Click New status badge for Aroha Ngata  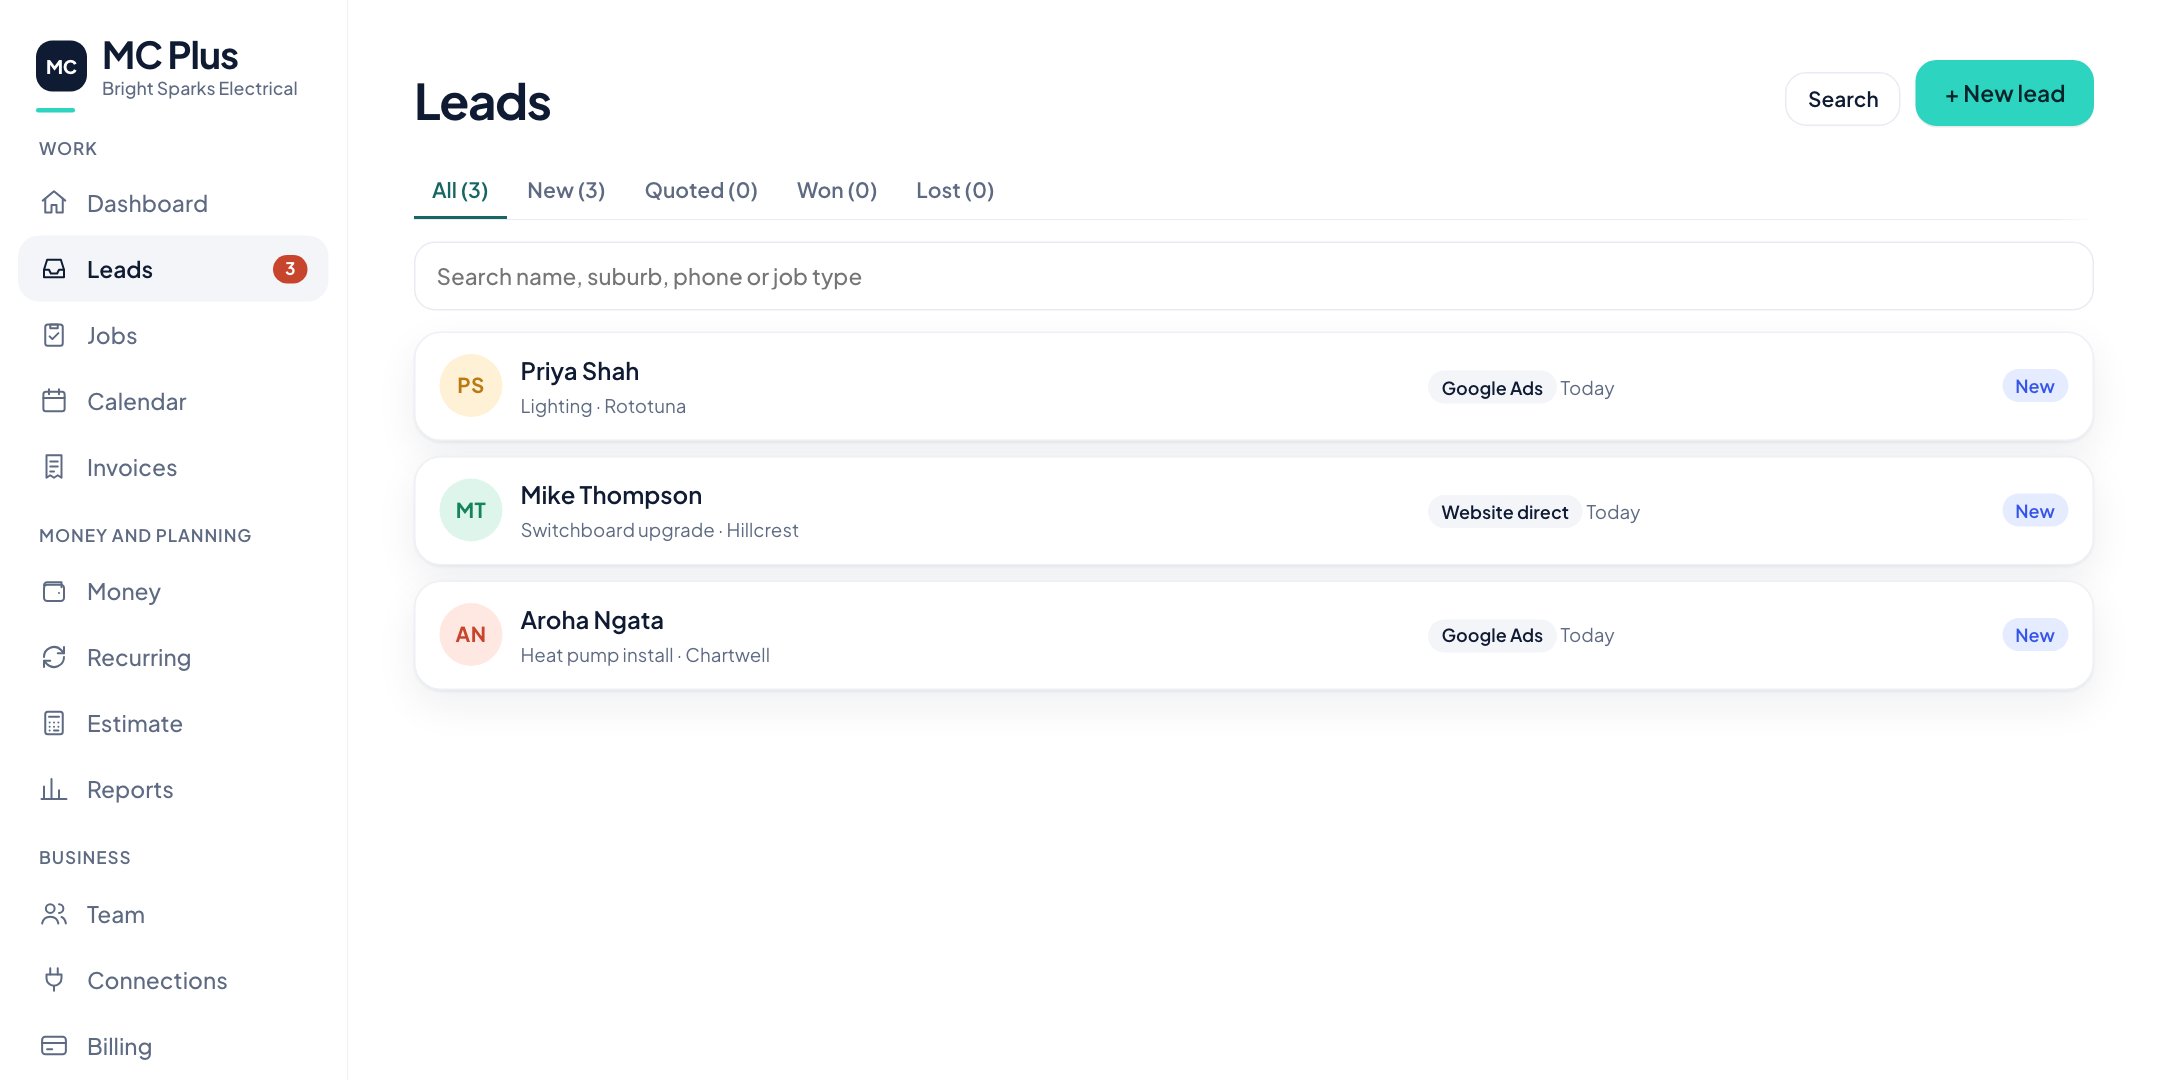(x=2035, y=635)
